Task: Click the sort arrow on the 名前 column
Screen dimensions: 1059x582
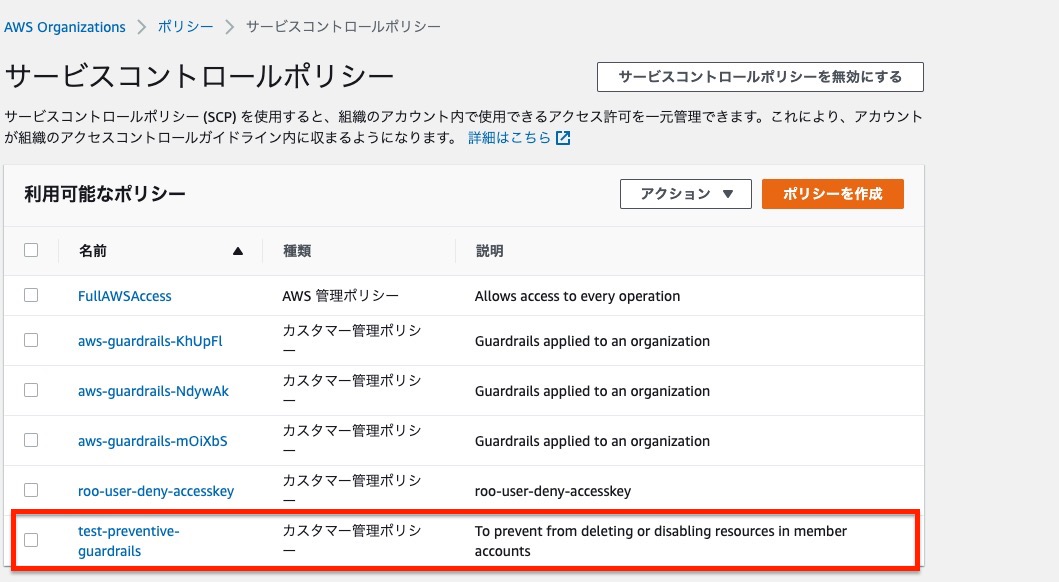Action: [237, 251]
